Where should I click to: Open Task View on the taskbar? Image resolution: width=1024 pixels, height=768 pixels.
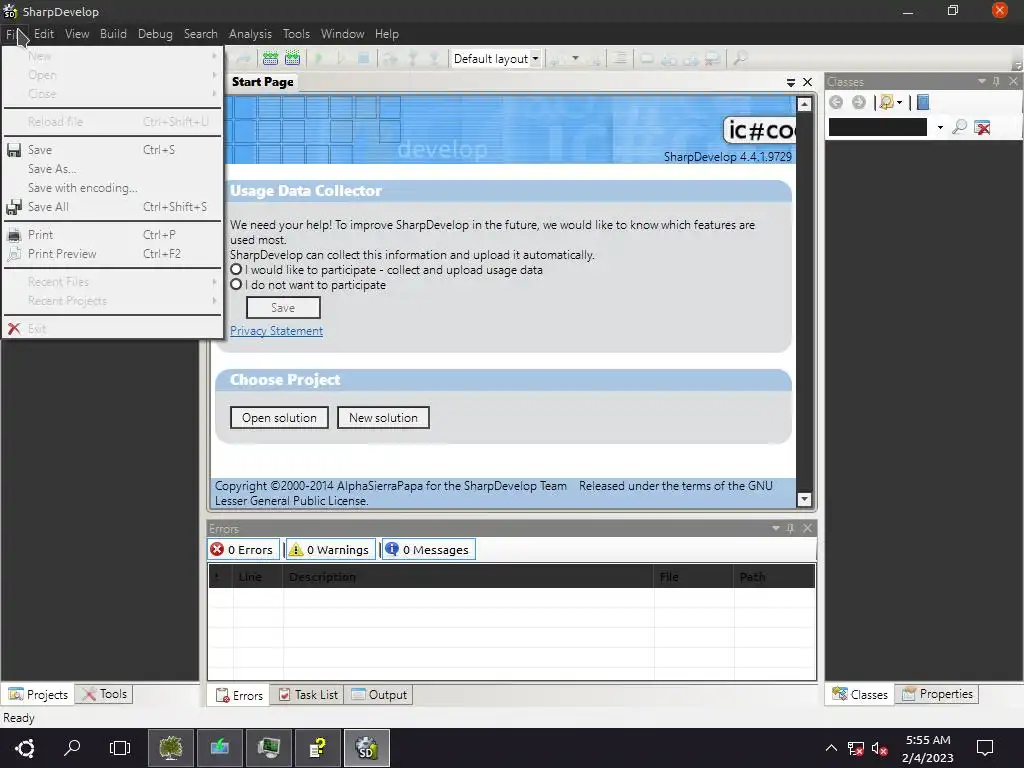120,748
